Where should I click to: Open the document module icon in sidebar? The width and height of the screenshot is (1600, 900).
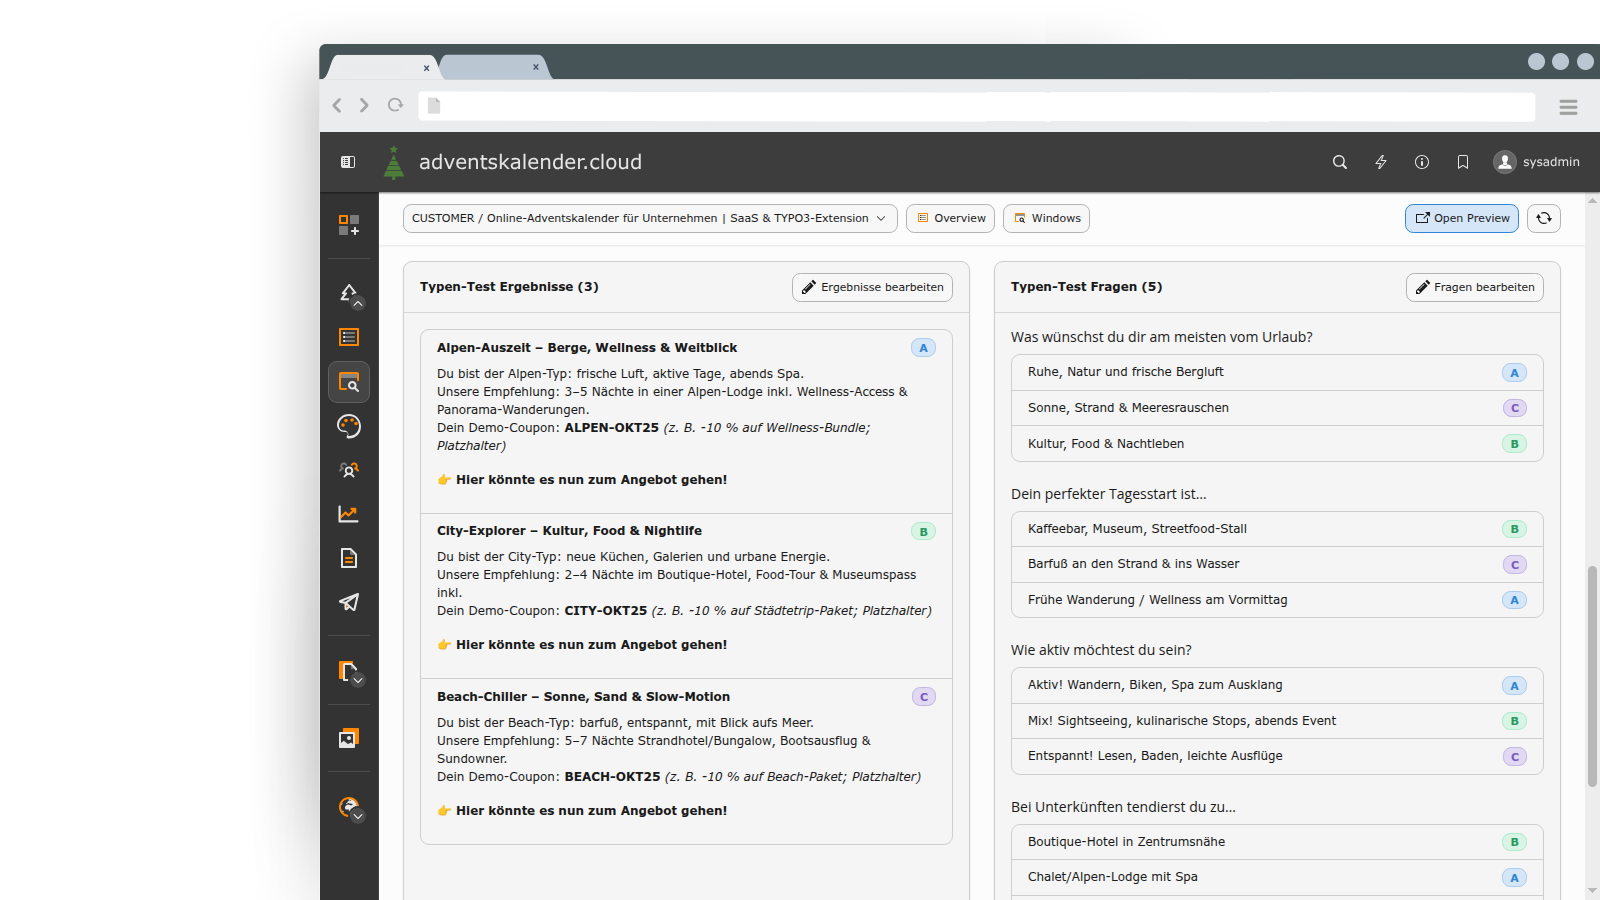click(x=348, y=558)
